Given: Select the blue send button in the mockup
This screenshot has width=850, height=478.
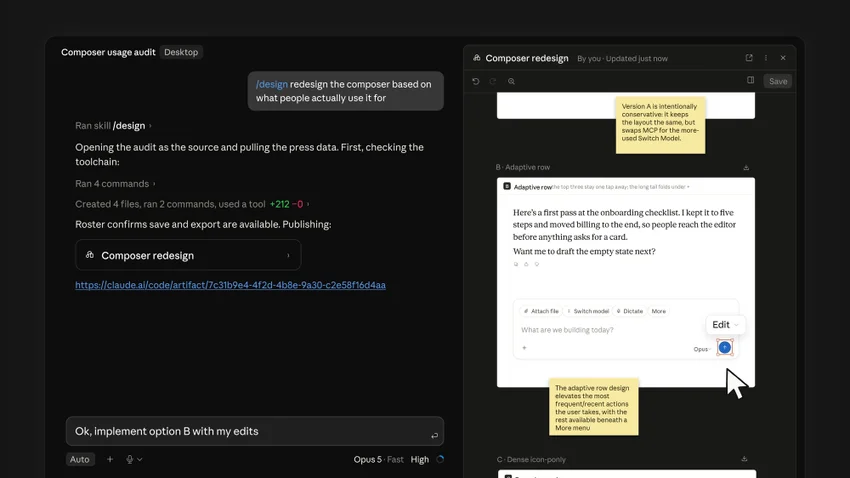Looking at the screenshot, I should (725, 347).
